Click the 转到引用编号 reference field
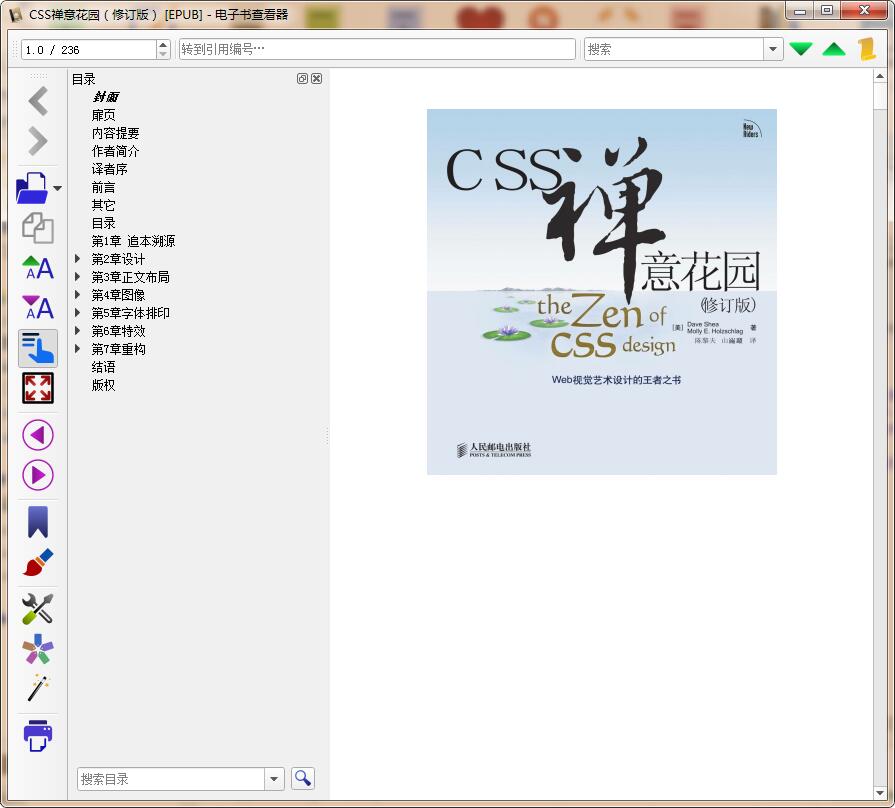This screenshot has height=808, width=895. click(377, 49)
